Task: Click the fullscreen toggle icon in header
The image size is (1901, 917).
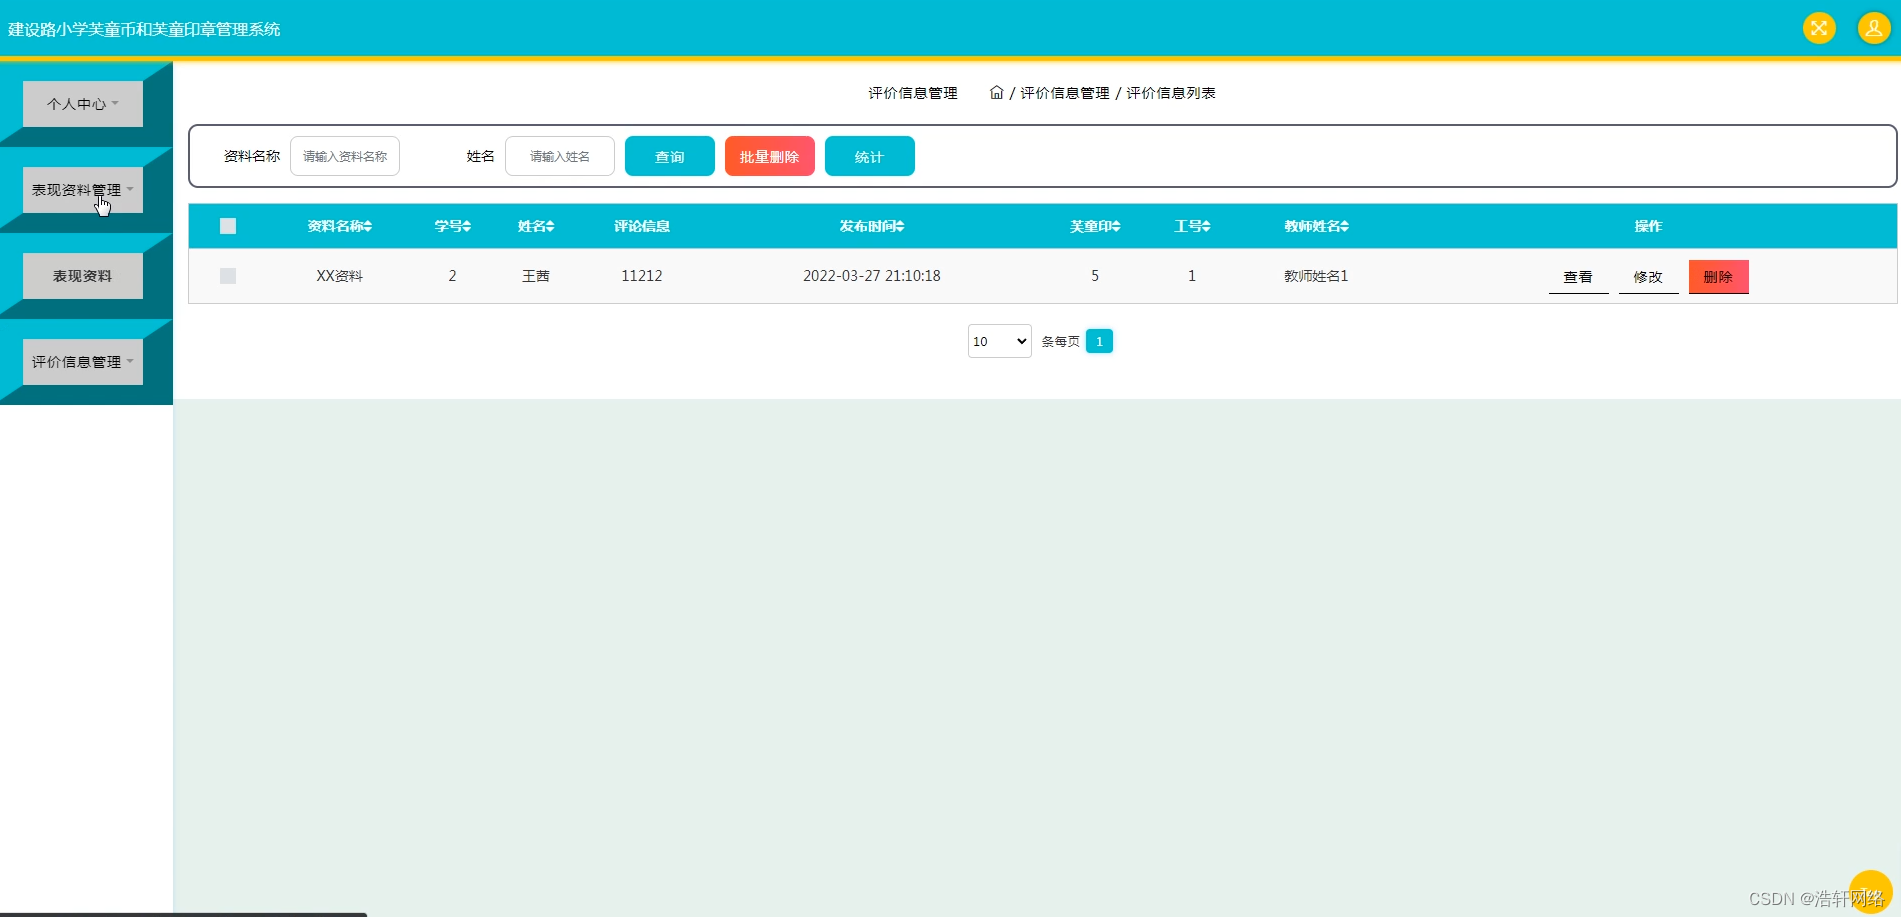Action: (x=1819, y=28)
